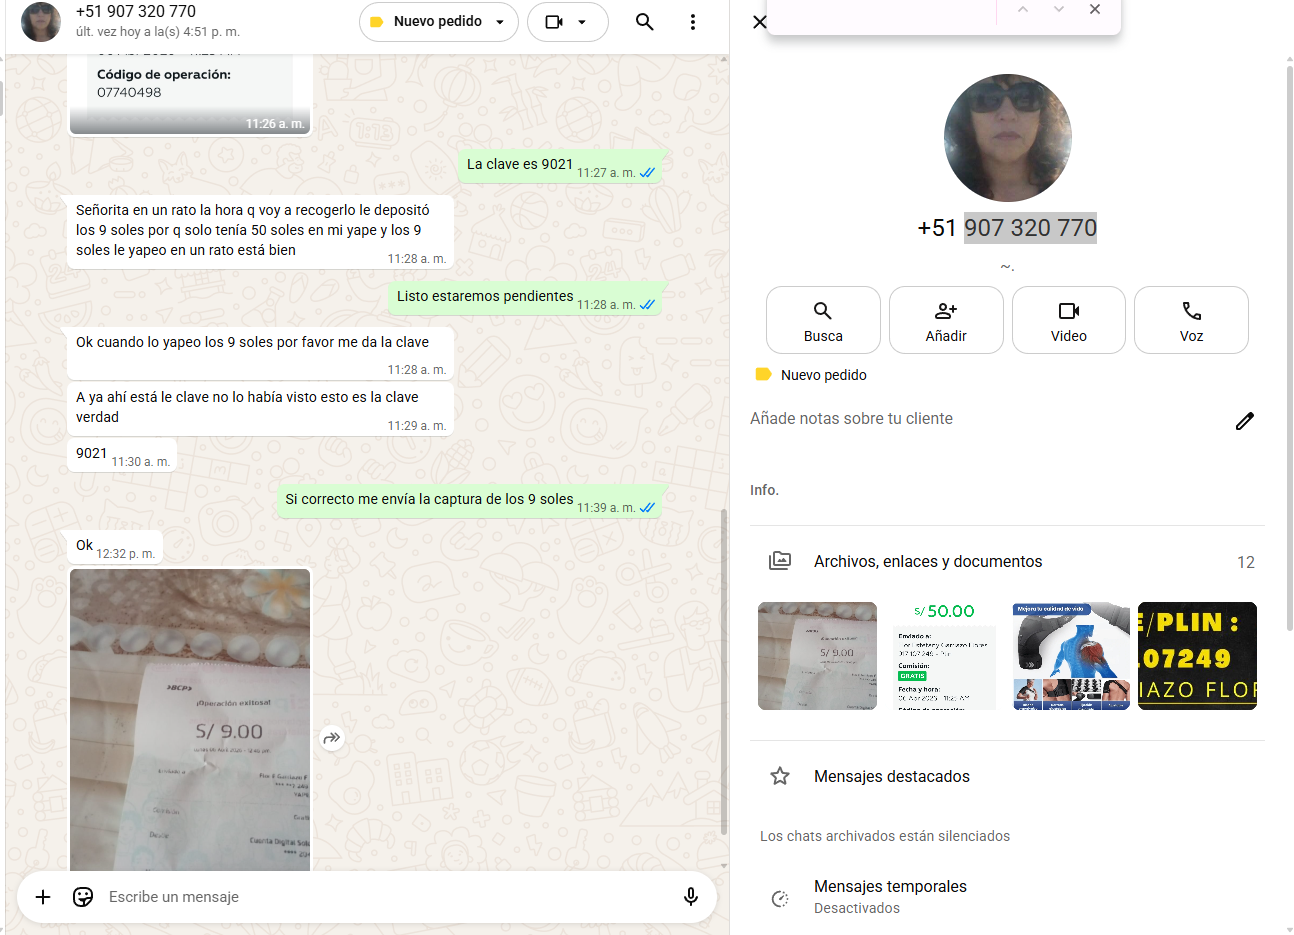Close the contact info panel
Image resolution: width=1294 pixels, height=935 pixels.
[760, 22]
